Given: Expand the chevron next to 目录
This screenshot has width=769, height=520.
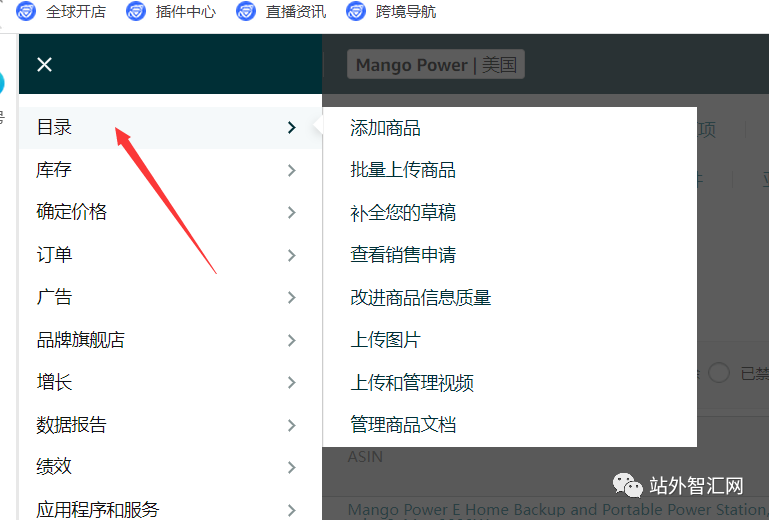Looking at the screenshot, I should (292, 128).
